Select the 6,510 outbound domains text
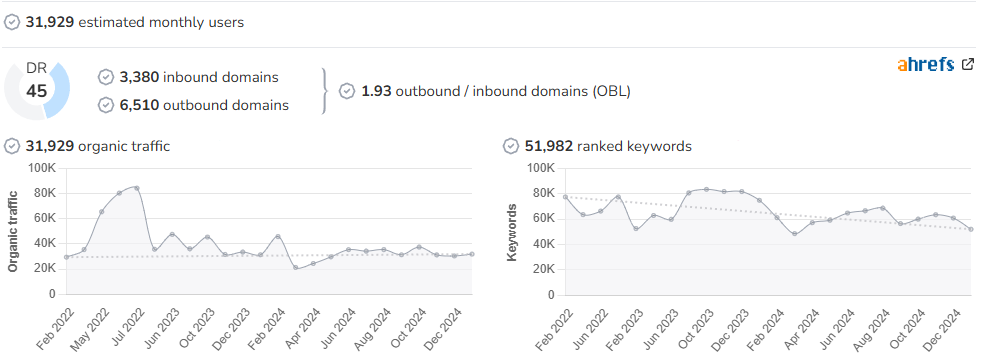The image size is (986, 363). click(x=204, y=105)
